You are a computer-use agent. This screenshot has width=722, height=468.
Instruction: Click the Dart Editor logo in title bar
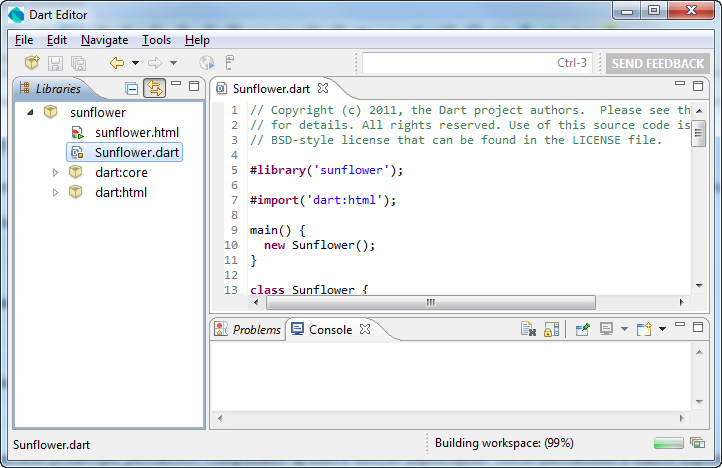click(16, 15)
